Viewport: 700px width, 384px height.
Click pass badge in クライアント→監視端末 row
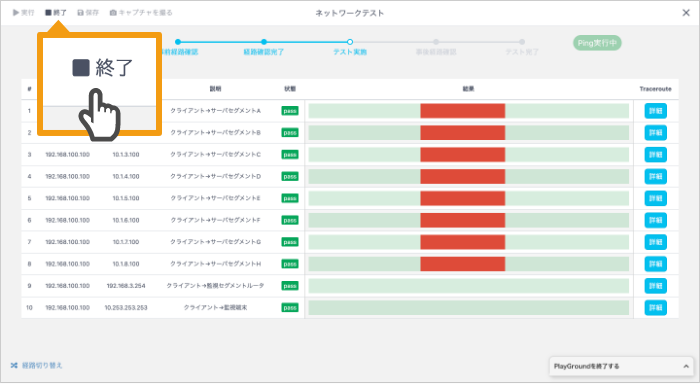click(x=290, y=308)
